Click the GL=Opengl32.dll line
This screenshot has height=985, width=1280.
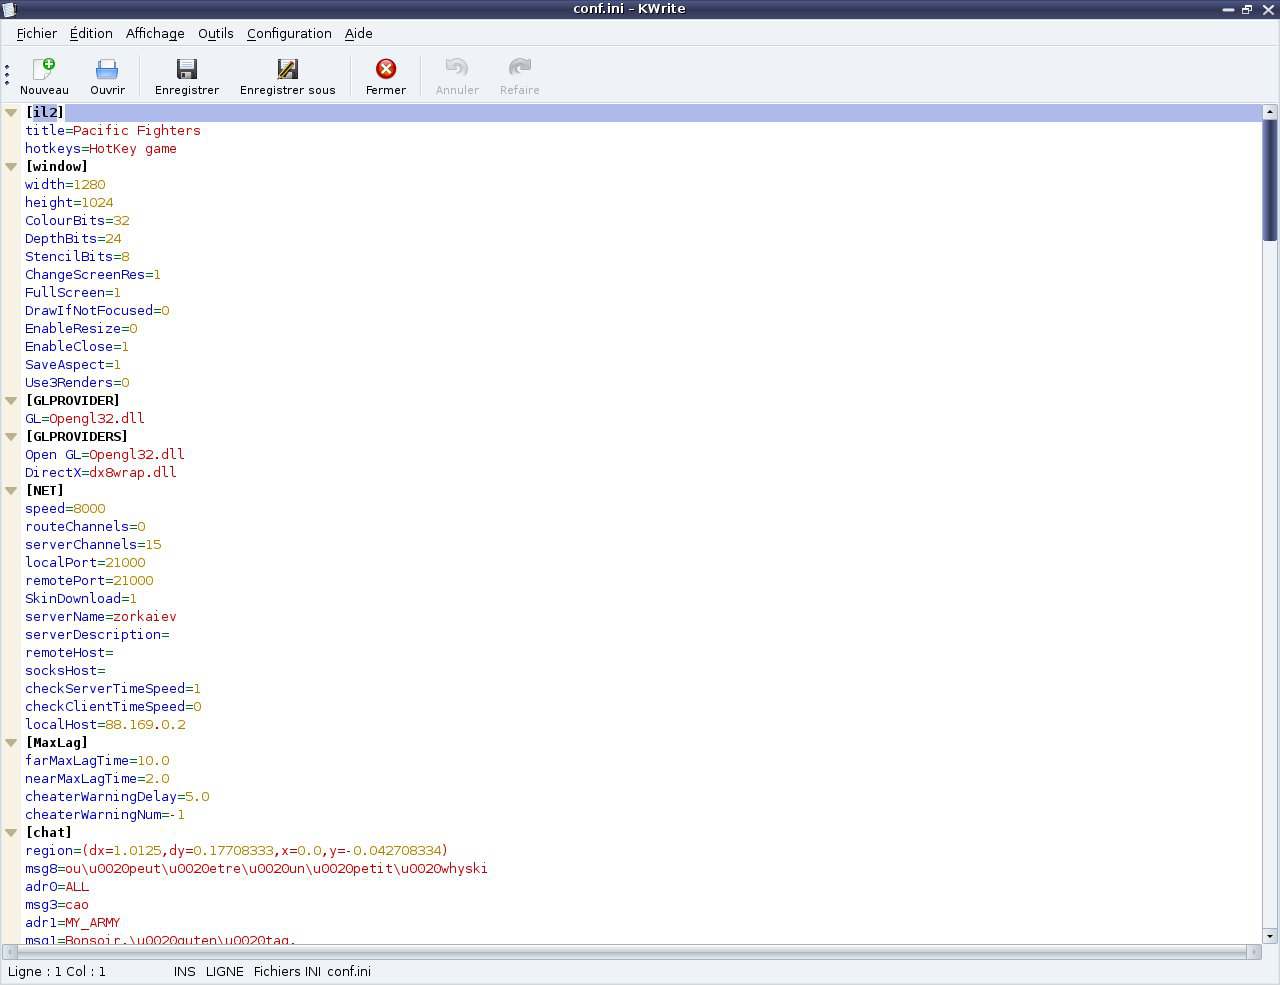point(85,419)
